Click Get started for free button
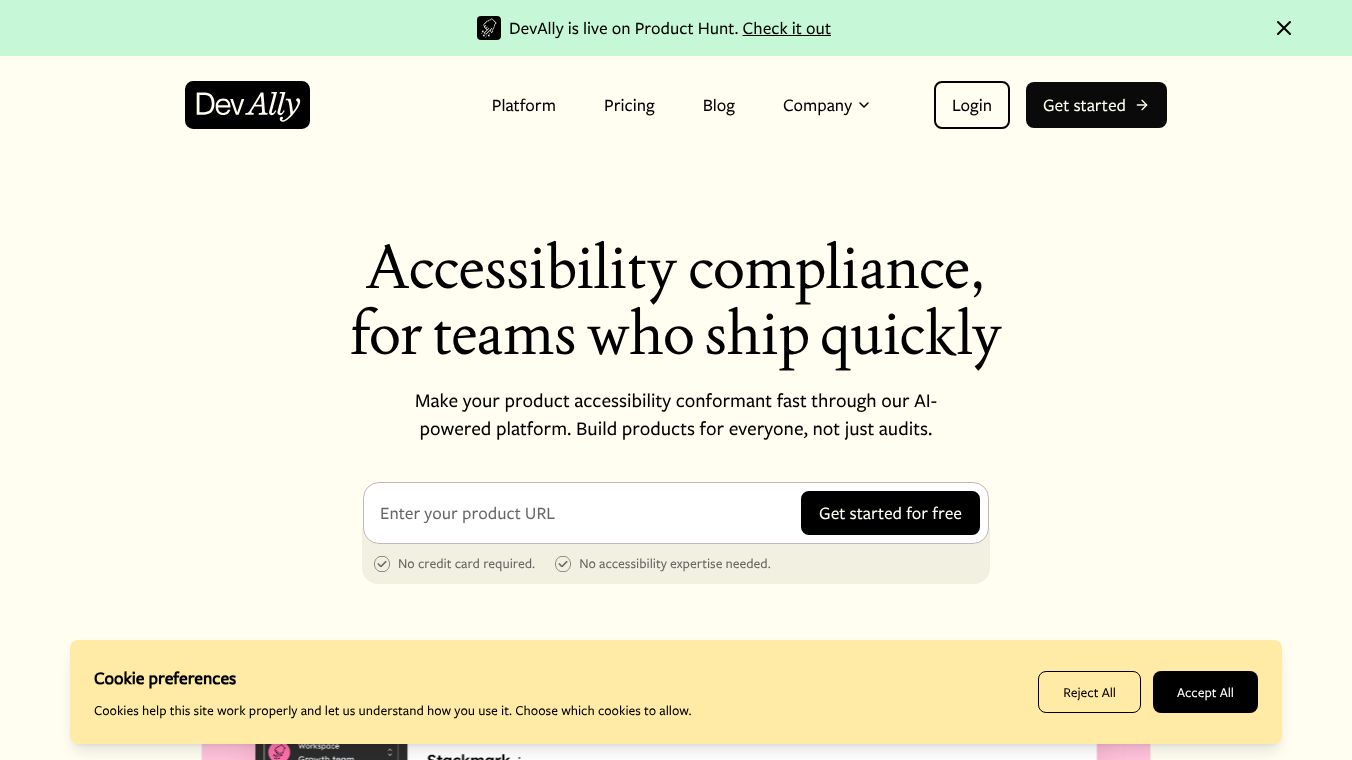This screenshot has width=1352, height=760. click(x=890, y=513)
